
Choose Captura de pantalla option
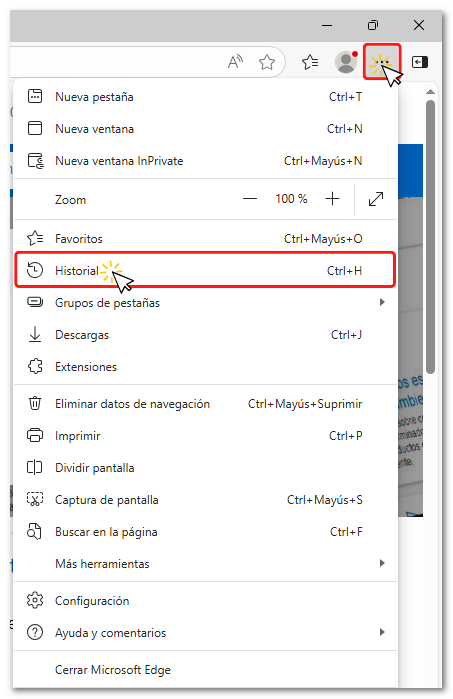click(x=205, y=500)
